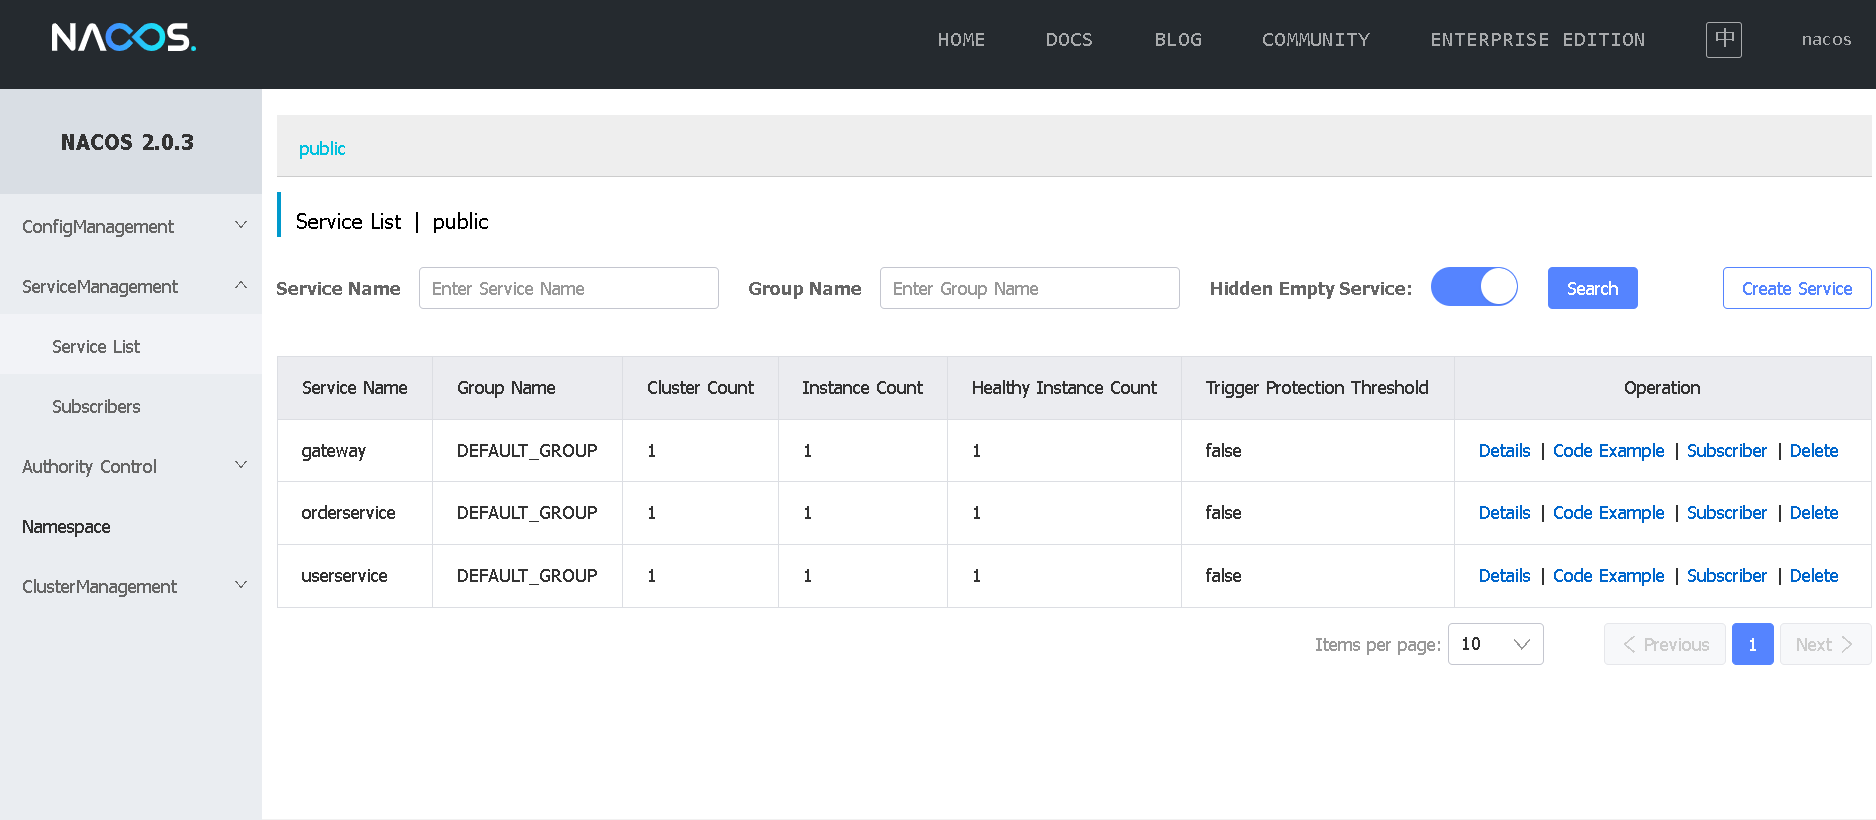Screen dimensions: 1876x820
Task: Switch language with the 中 icon
Action: point(1723,40)
